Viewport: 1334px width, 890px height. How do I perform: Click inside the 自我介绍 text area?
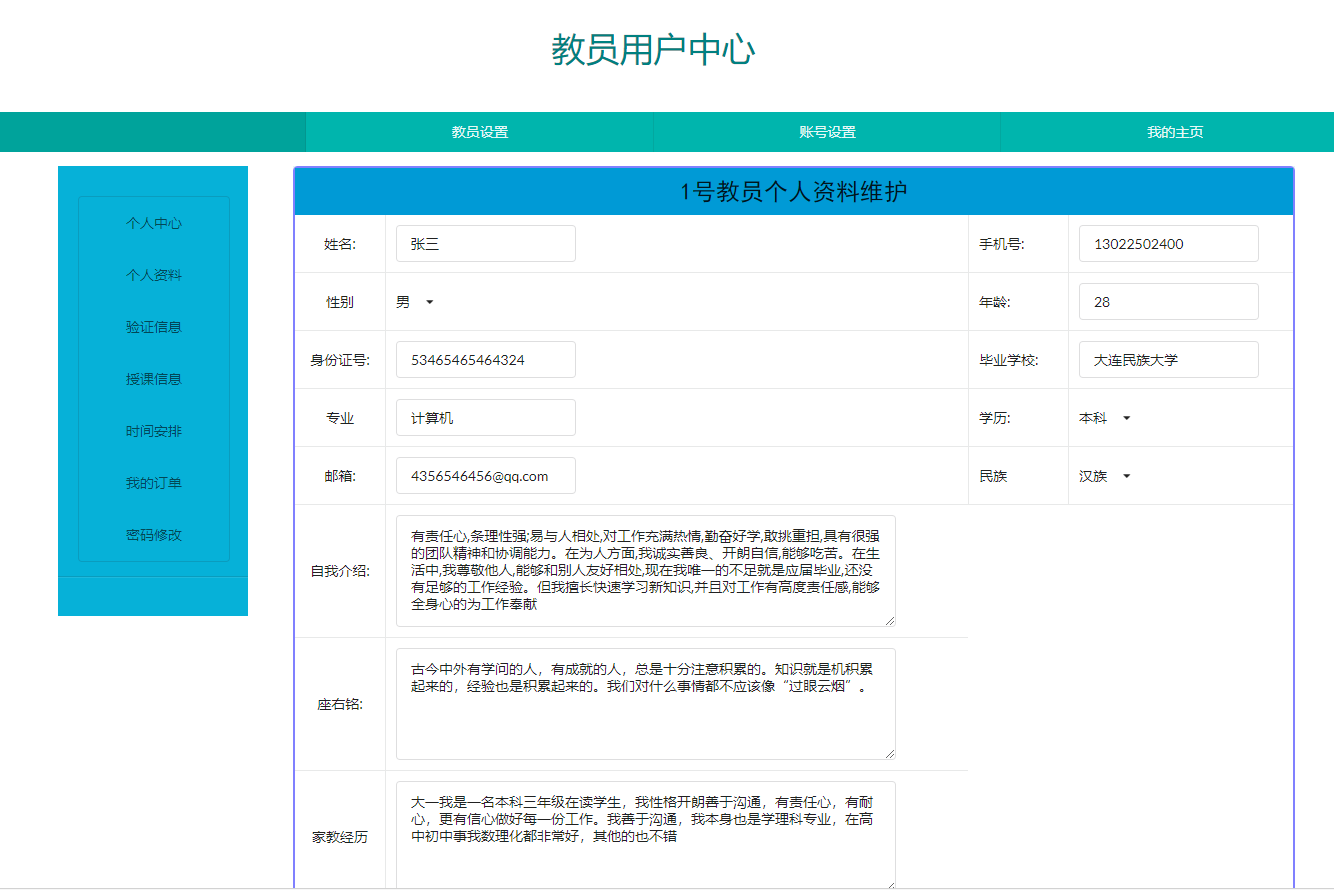[645, 571]
